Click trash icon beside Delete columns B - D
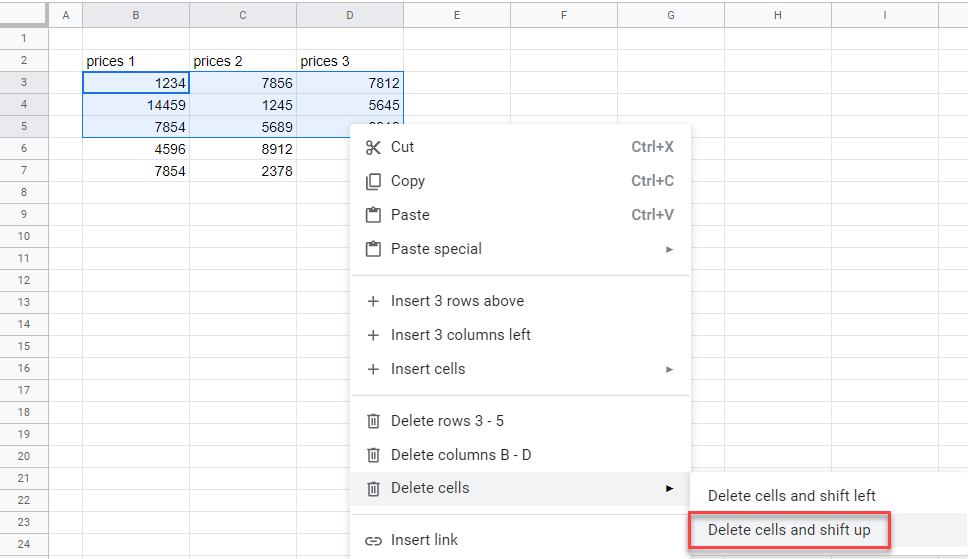The height and width of the screenshot is (559, 968). point(373,455)
